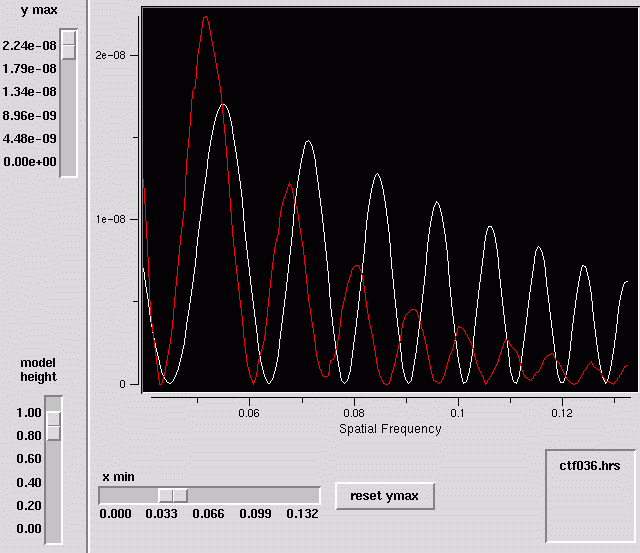Click the model height trough below handle
This screenshot has width=640, height=553.
(53, 491)
